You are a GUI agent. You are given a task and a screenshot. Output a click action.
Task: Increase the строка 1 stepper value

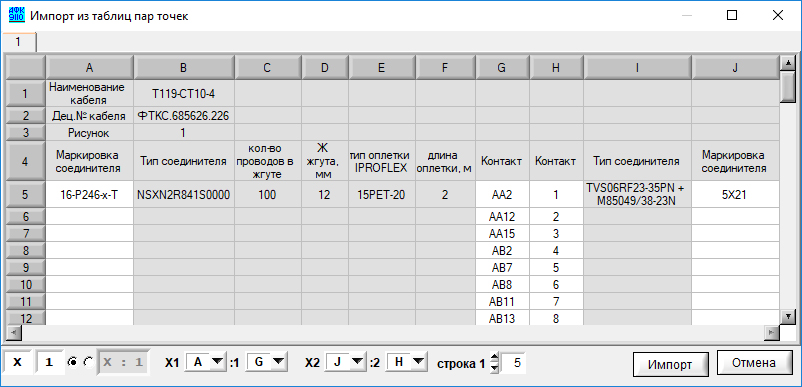point(494,358)
